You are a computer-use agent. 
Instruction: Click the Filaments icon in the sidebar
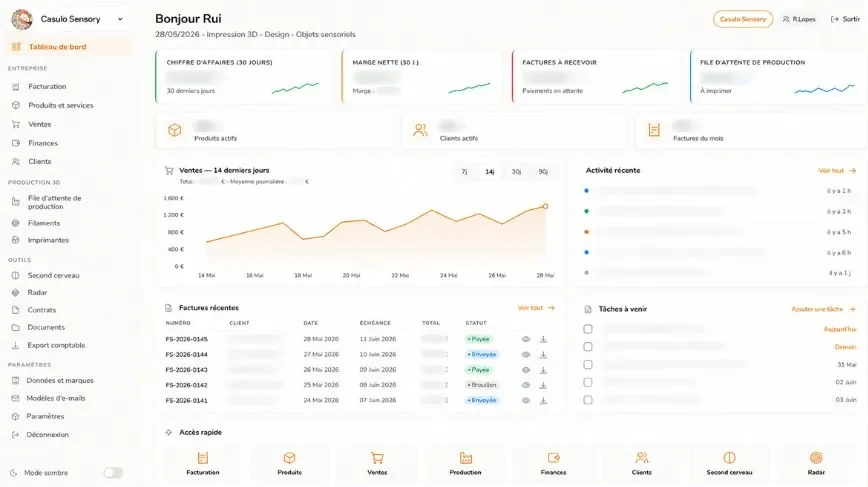[16, 223]
